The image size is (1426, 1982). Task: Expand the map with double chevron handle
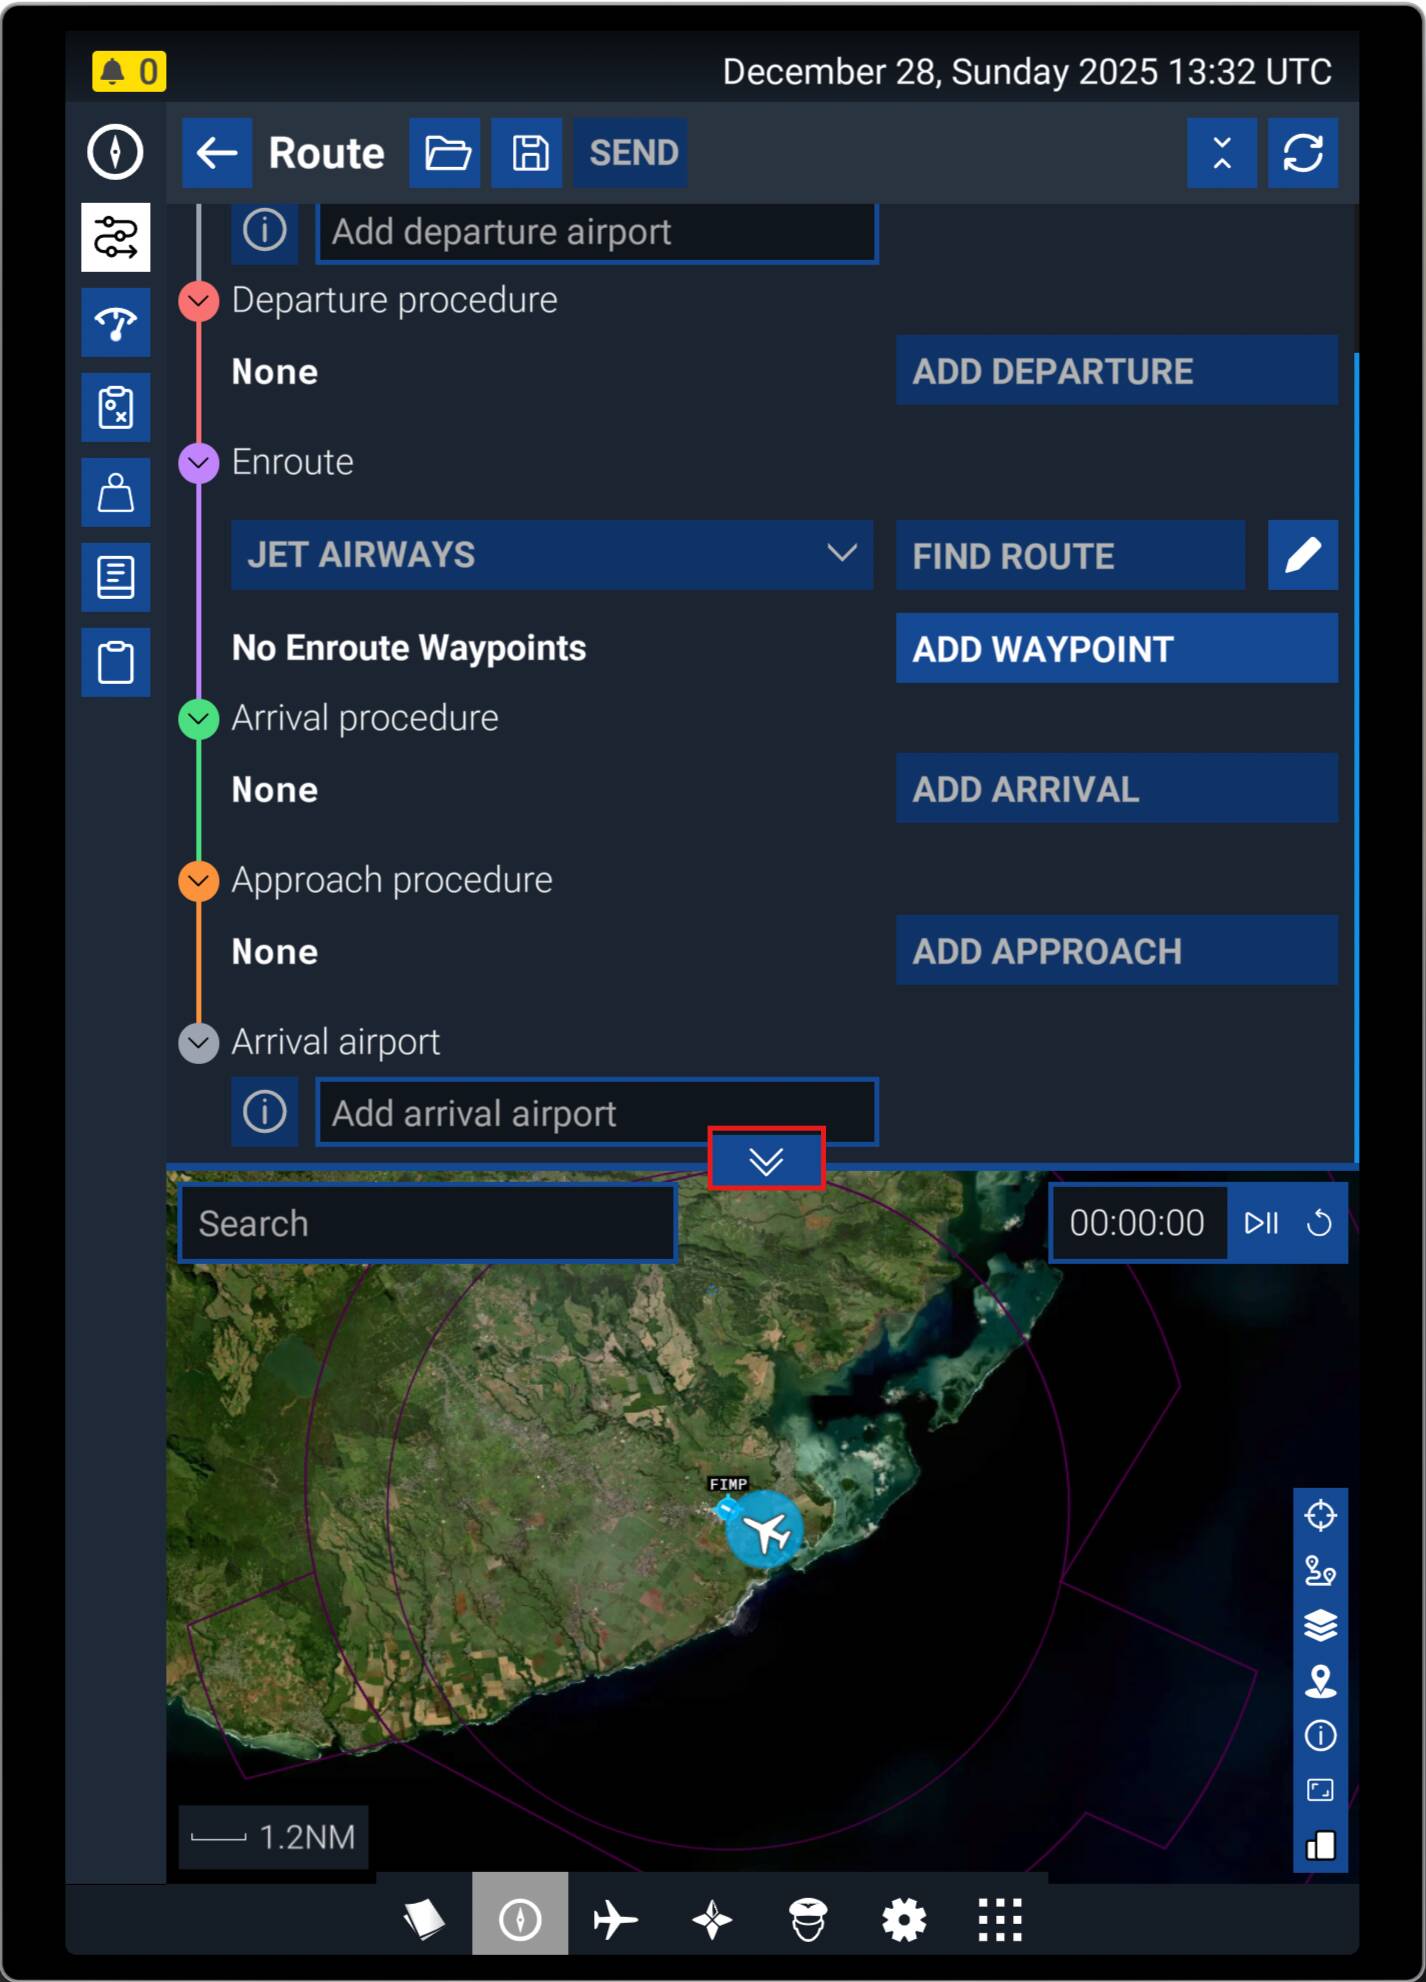767,1160
